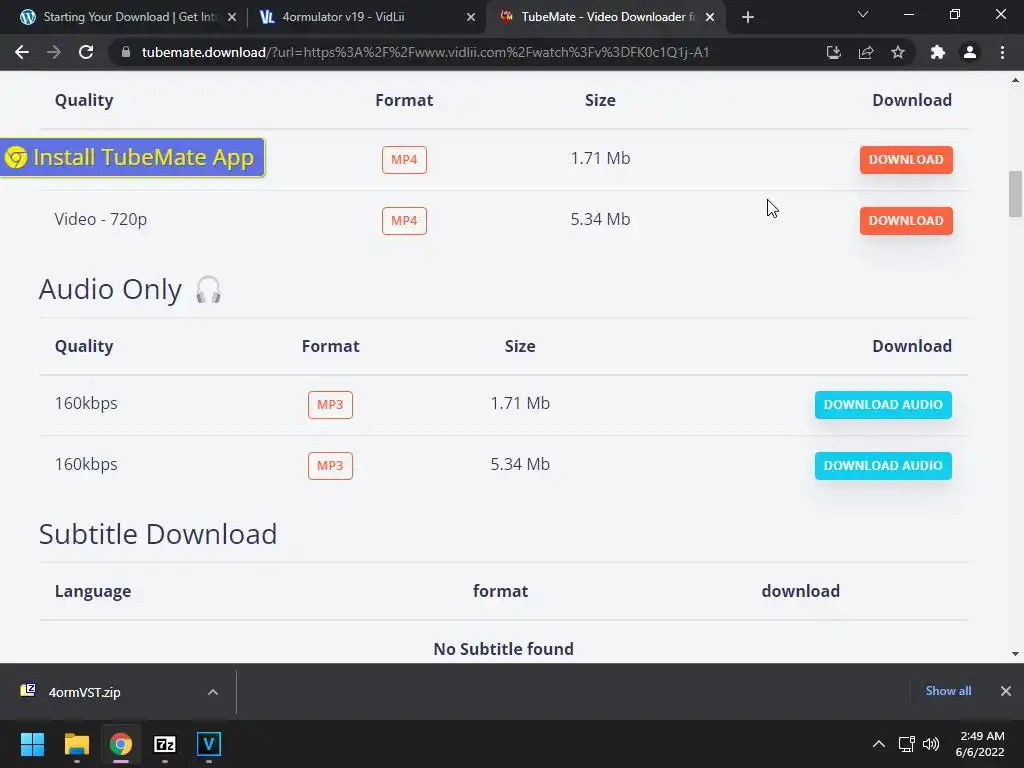This screenshot has height=768, width=1024.
Task: Click Install TubeMate App banner
Action: coord(132,157)
